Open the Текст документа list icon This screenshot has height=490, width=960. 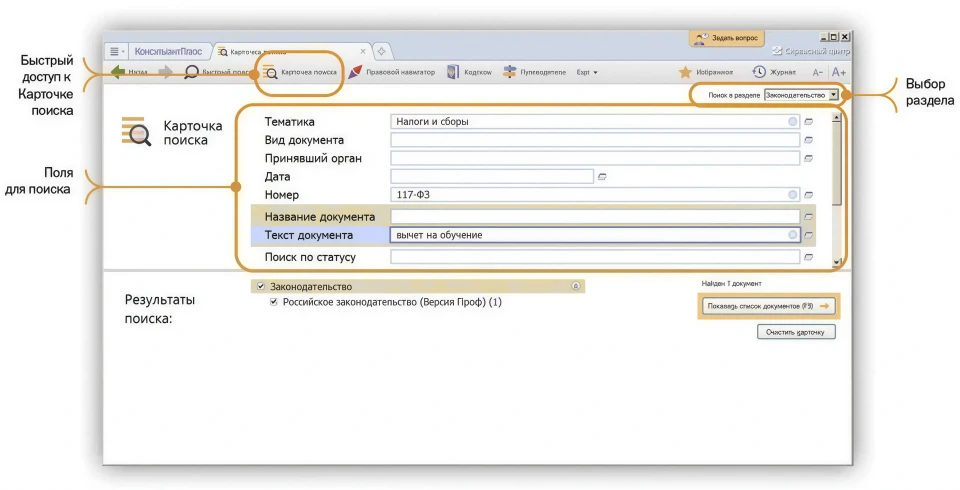click(x=808, y=235)
